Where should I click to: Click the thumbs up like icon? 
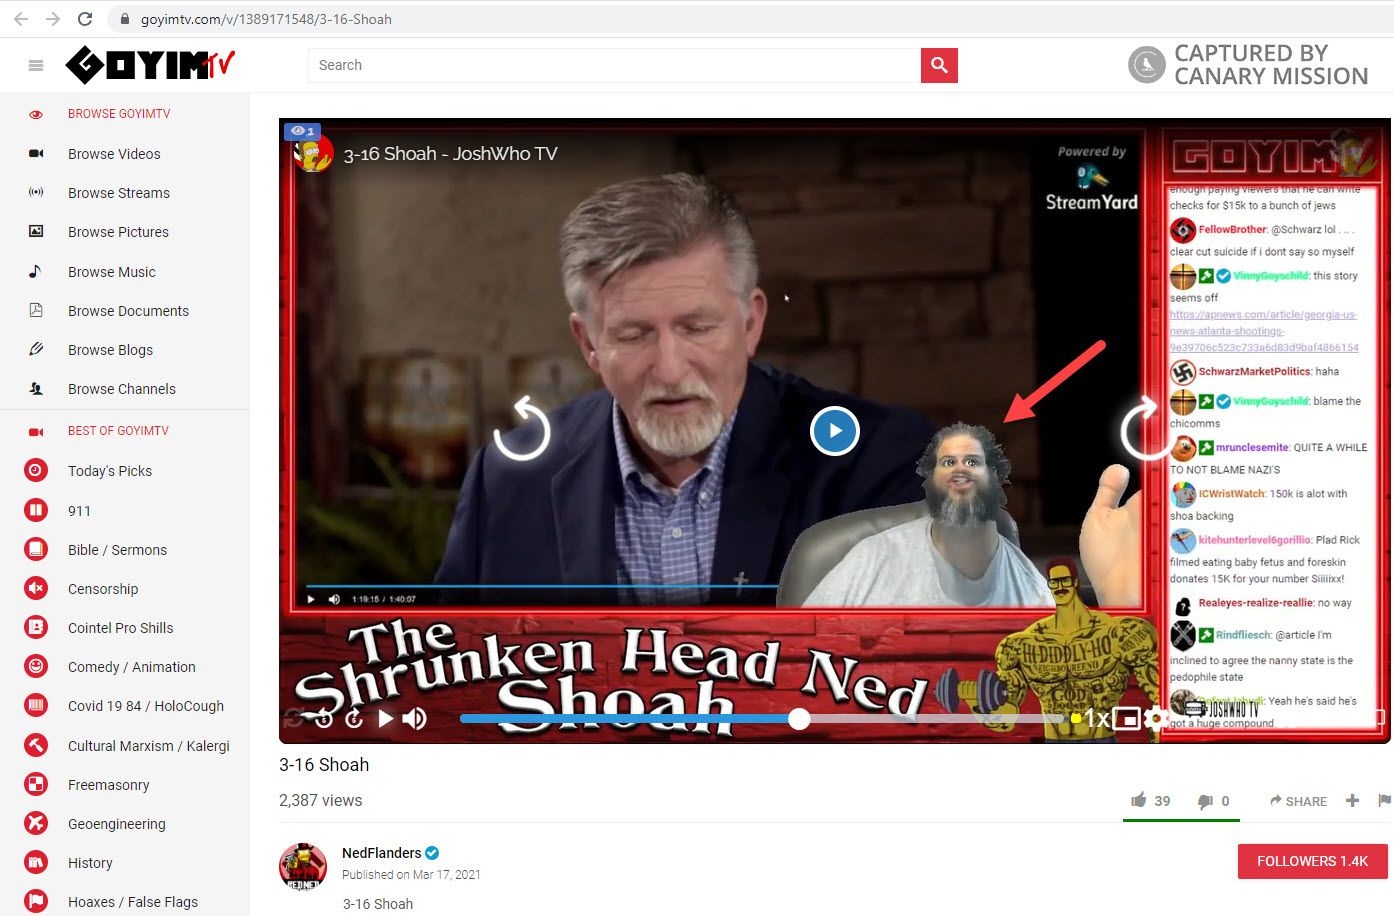pyautogui.click(x=1138, y=800)
